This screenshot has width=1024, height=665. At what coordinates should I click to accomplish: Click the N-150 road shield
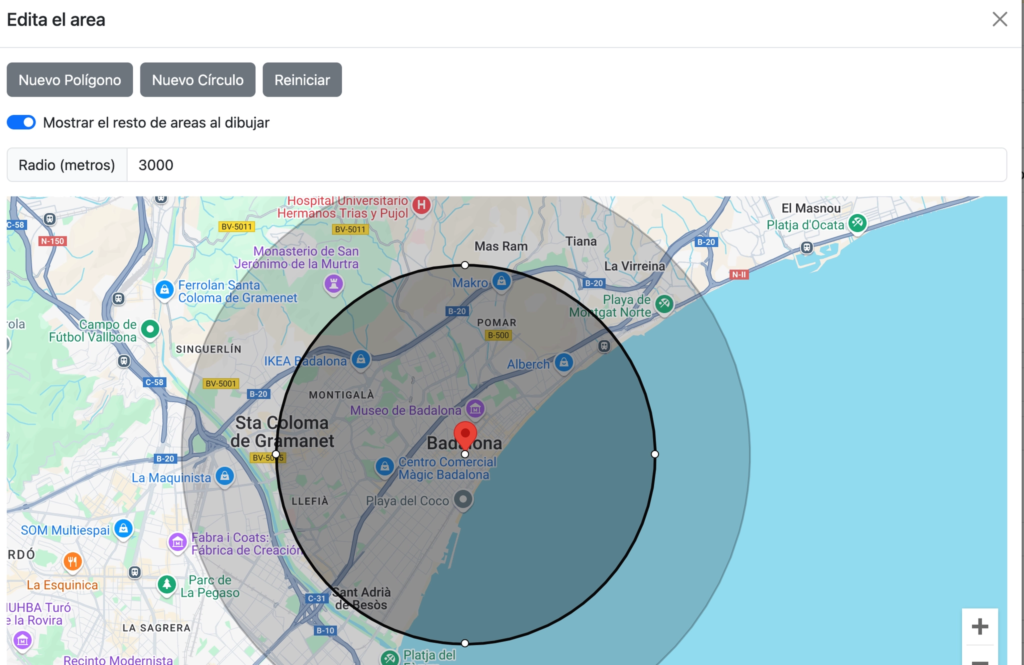(53, 241)
